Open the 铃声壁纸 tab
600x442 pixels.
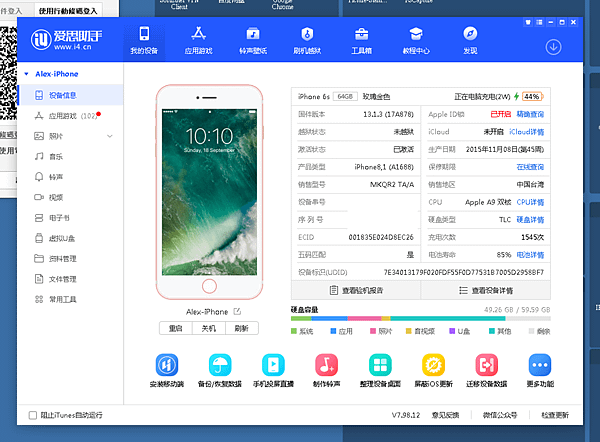253,41
